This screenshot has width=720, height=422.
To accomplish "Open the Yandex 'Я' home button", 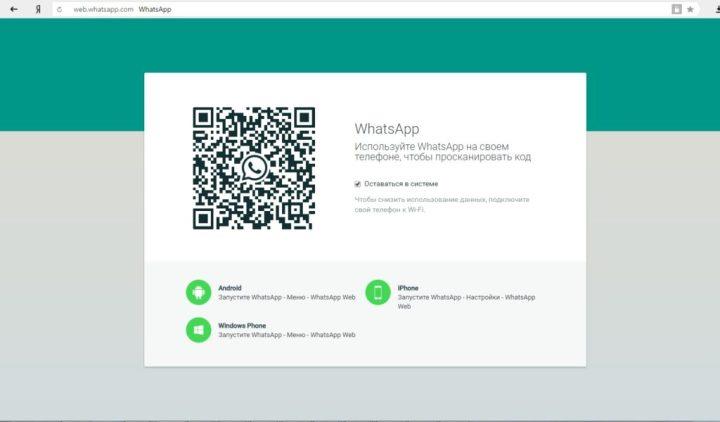I will tap(38, 9).
